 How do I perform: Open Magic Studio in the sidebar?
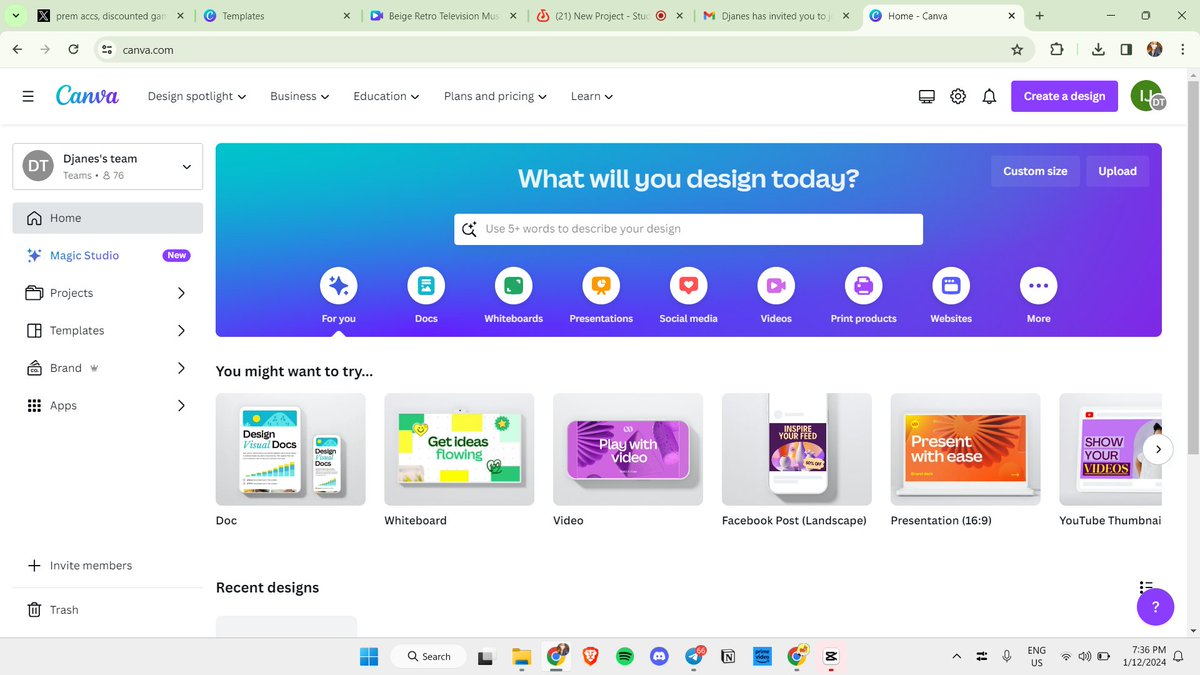point(108,255)
